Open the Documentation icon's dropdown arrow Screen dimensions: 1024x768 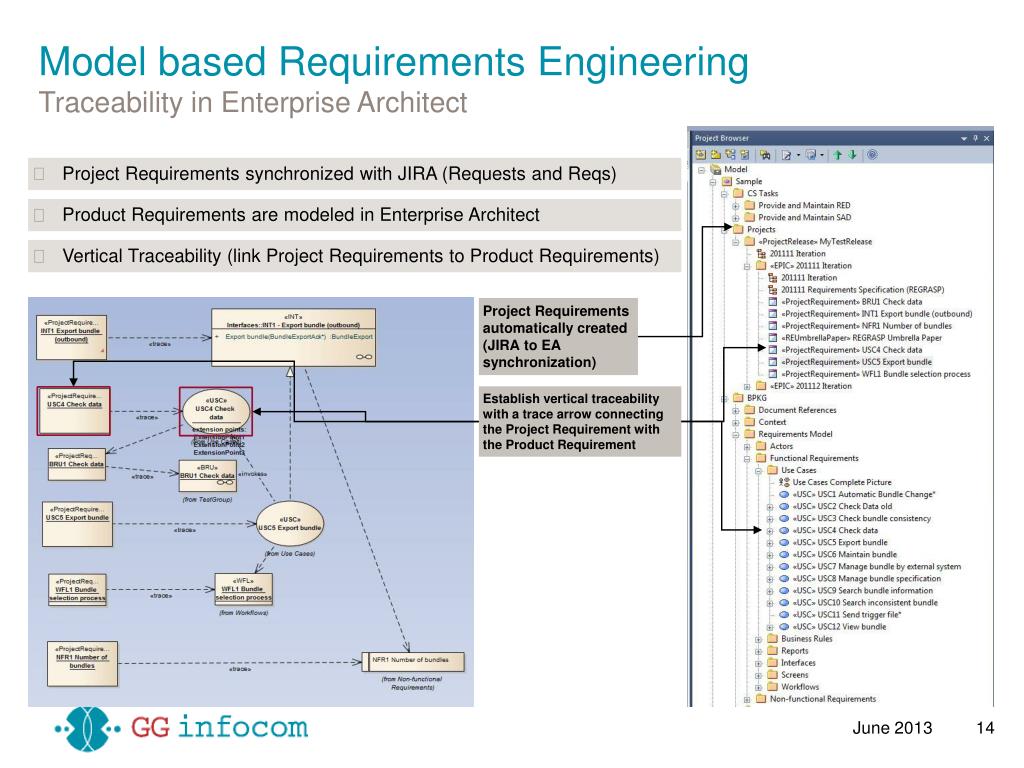tap(798, 155)
